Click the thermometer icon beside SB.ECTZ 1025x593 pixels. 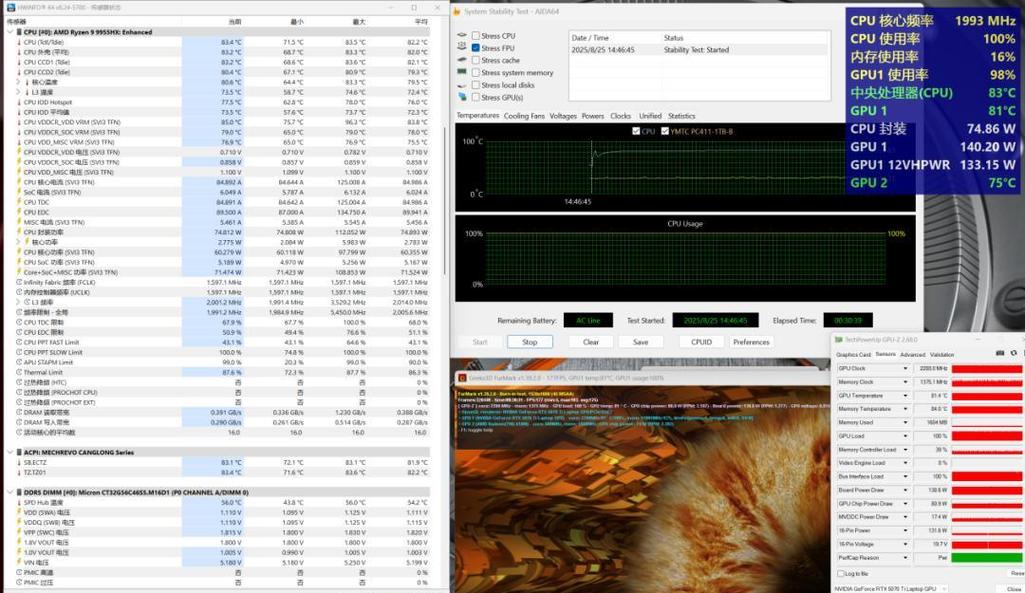pyautogui.click(x=19, y=462)
